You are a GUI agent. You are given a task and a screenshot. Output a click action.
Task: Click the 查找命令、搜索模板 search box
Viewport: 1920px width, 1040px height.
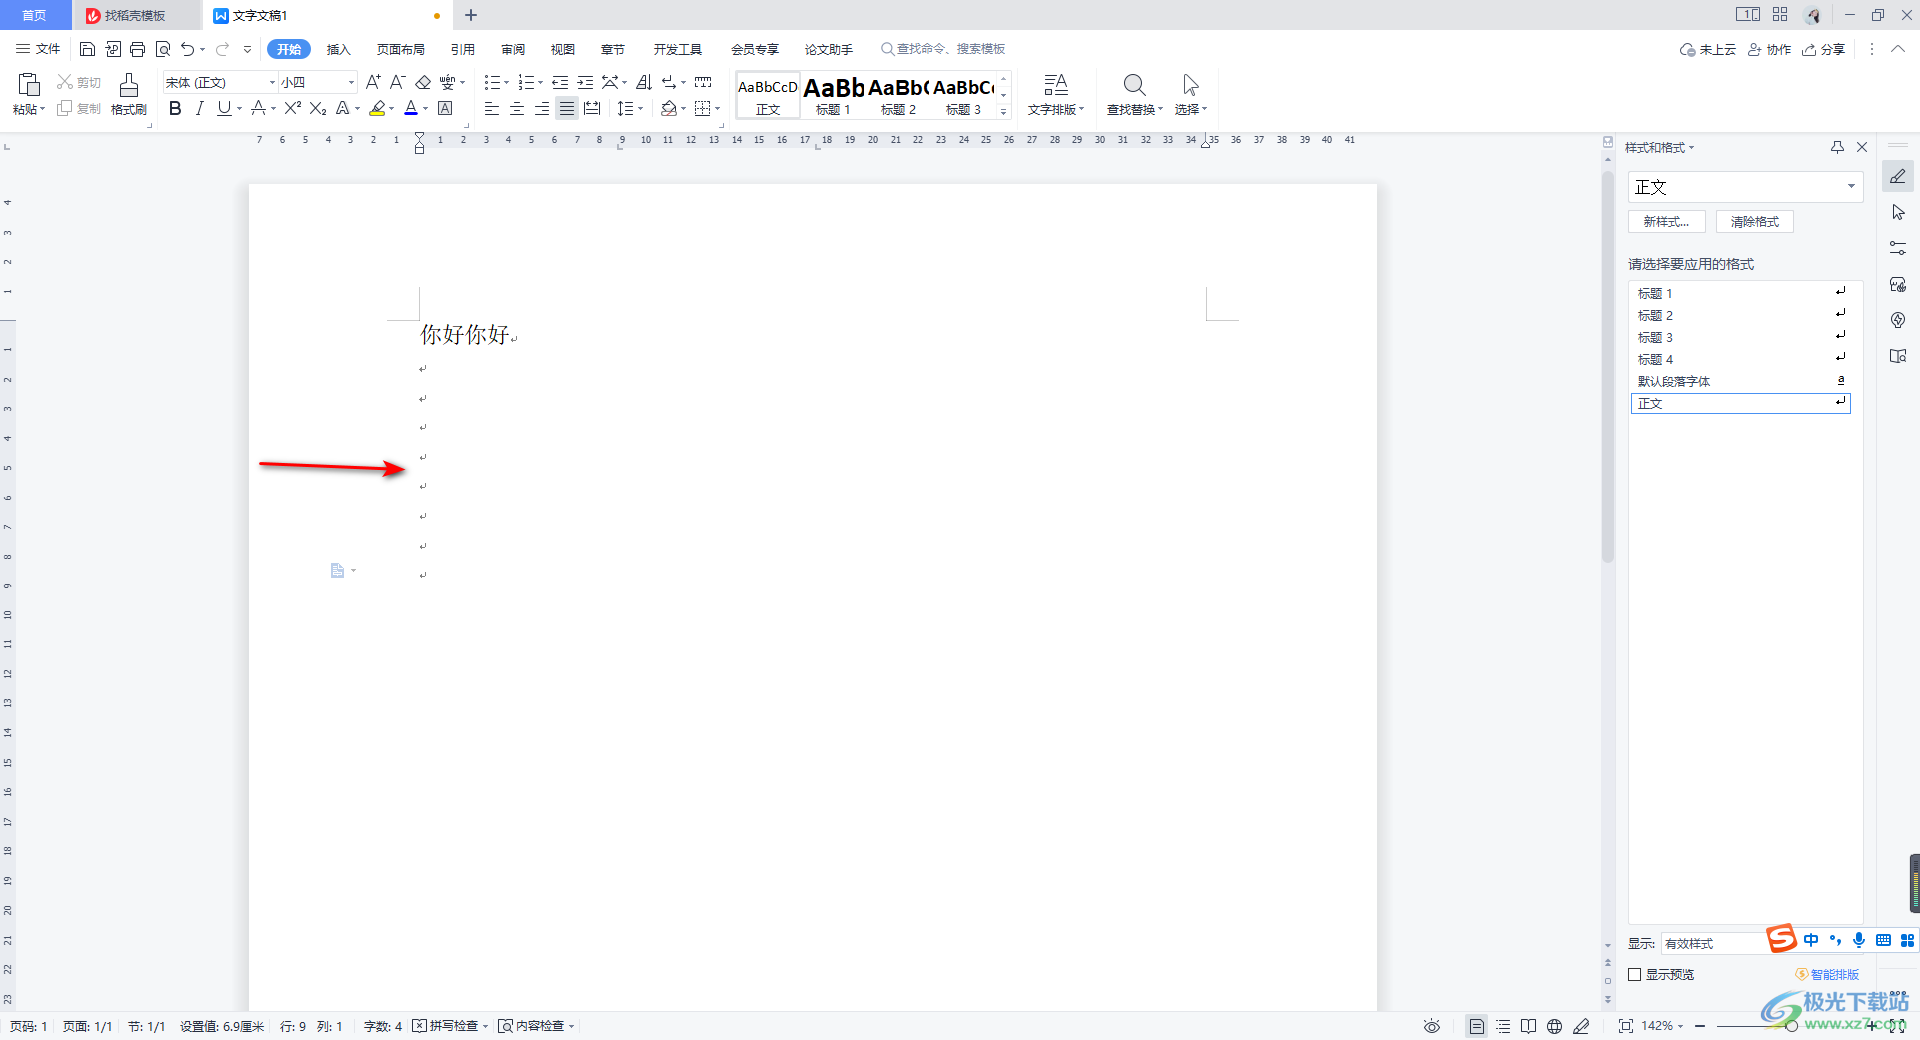943,49
